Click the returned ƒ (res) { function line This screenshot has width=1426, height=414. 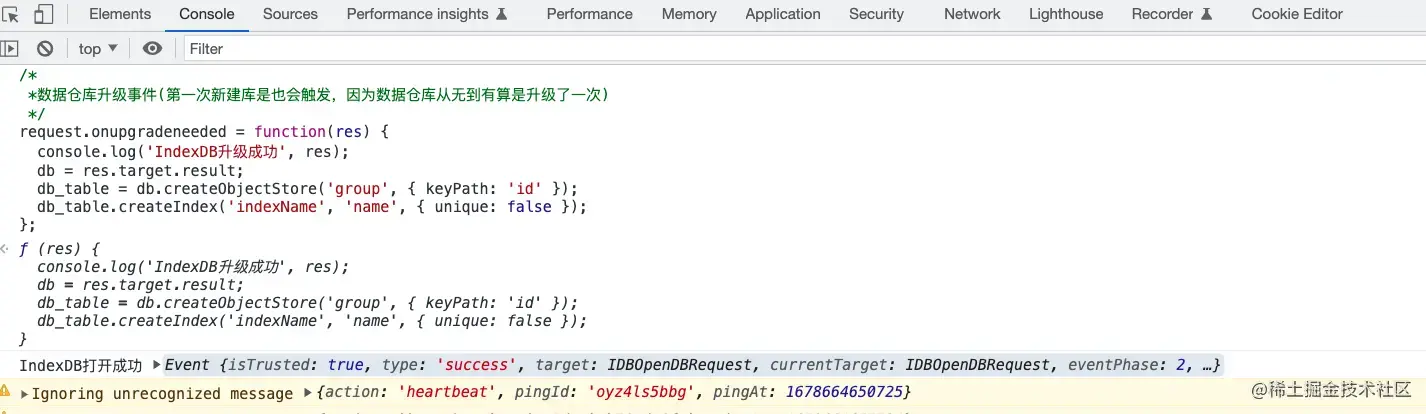60,248
